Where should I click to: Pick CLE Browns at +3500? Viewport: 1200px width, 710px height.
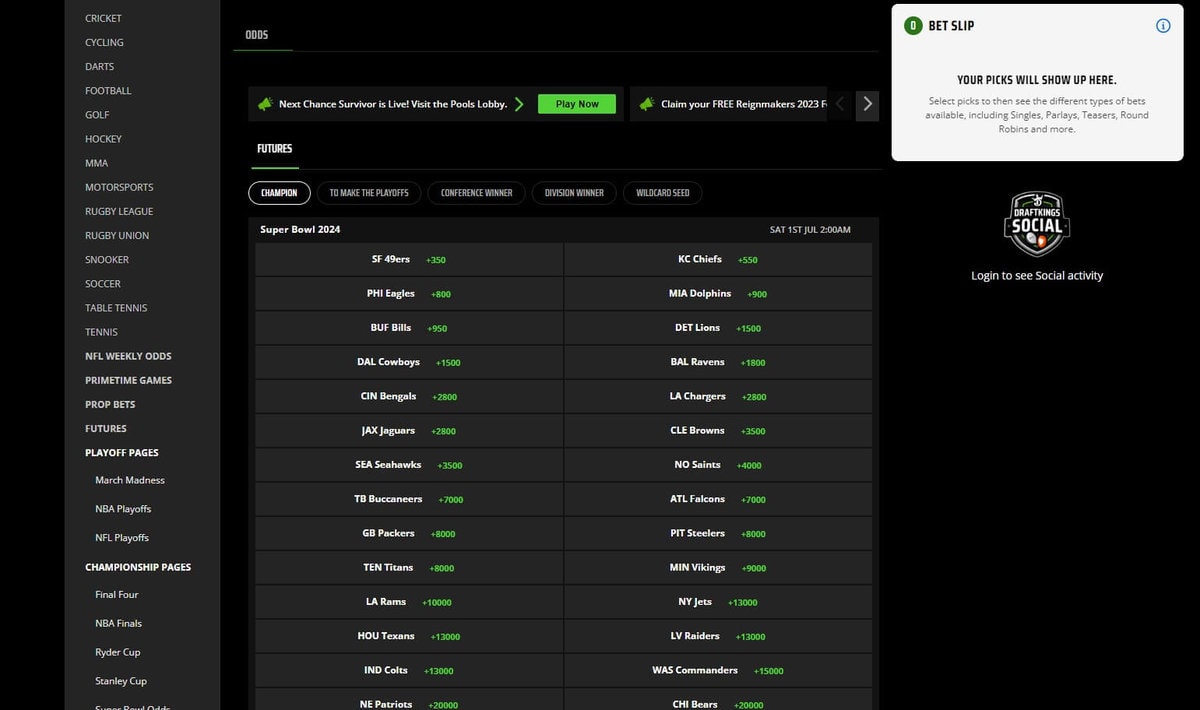pyautogui.click(x=718, y=431)
